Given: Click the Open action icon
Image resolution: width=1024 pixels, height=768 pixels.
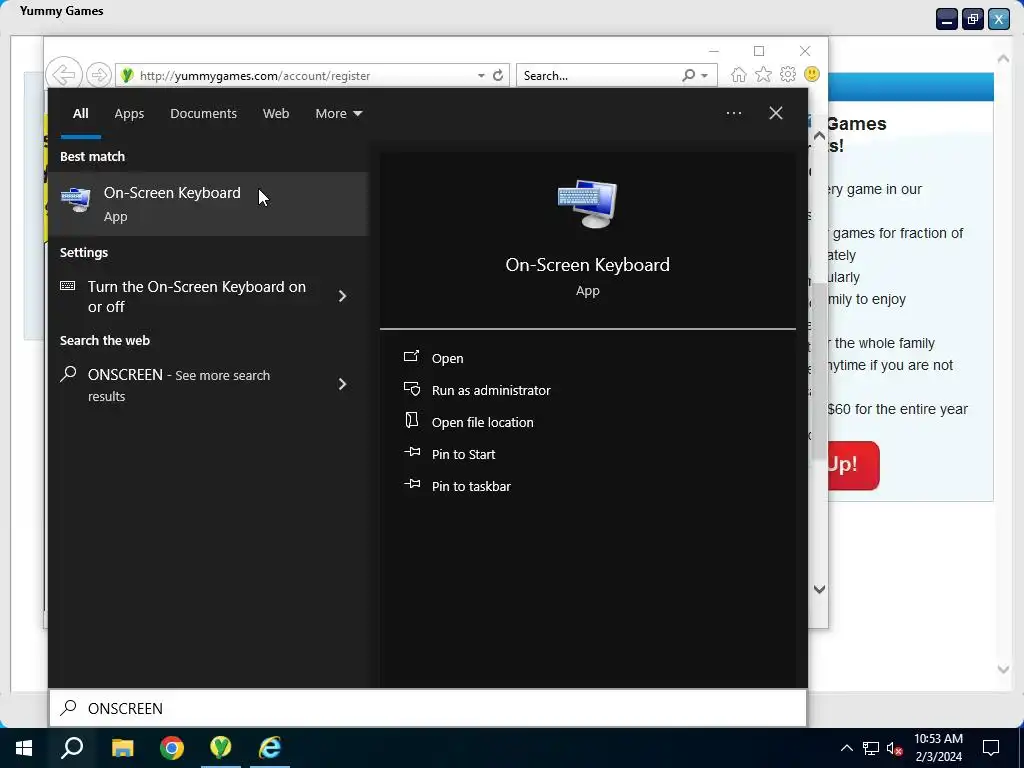Looking at the screenshot, I should (411, 357).
